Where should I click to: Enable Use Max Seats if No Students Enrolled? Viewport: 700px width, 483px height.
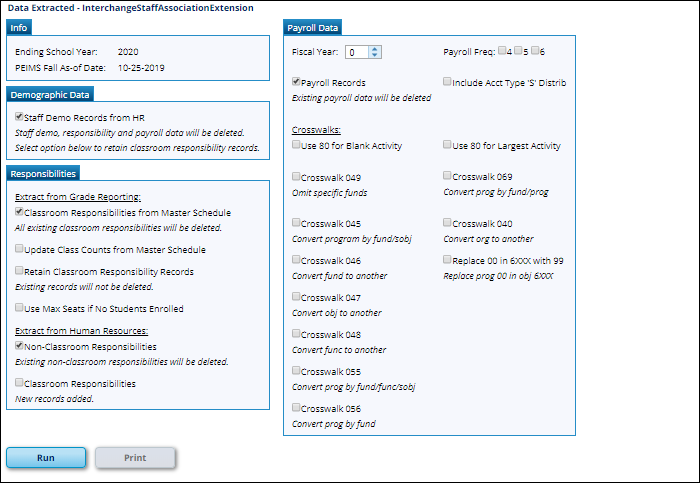(x=20, y=309)
